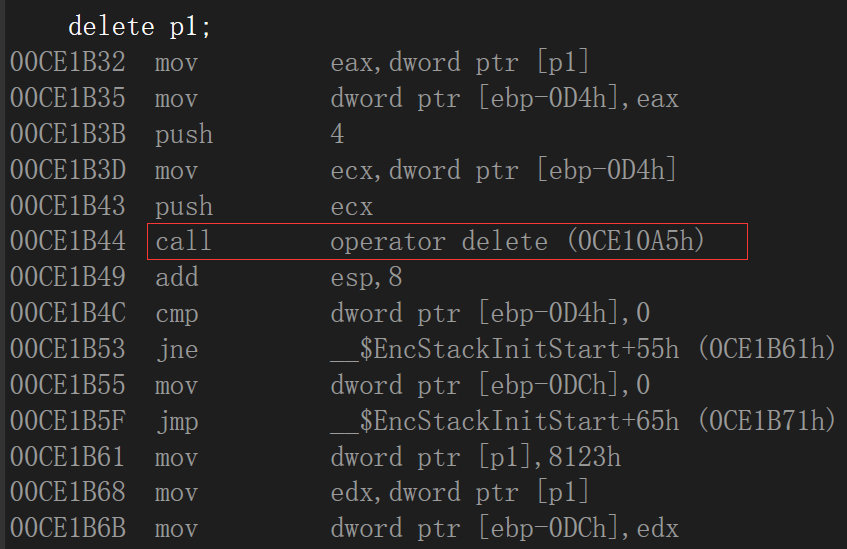Screen dimensions: 847x549
Task: Click address 00CE1B68
Action: pyautogui.click(x=68, y=492)
